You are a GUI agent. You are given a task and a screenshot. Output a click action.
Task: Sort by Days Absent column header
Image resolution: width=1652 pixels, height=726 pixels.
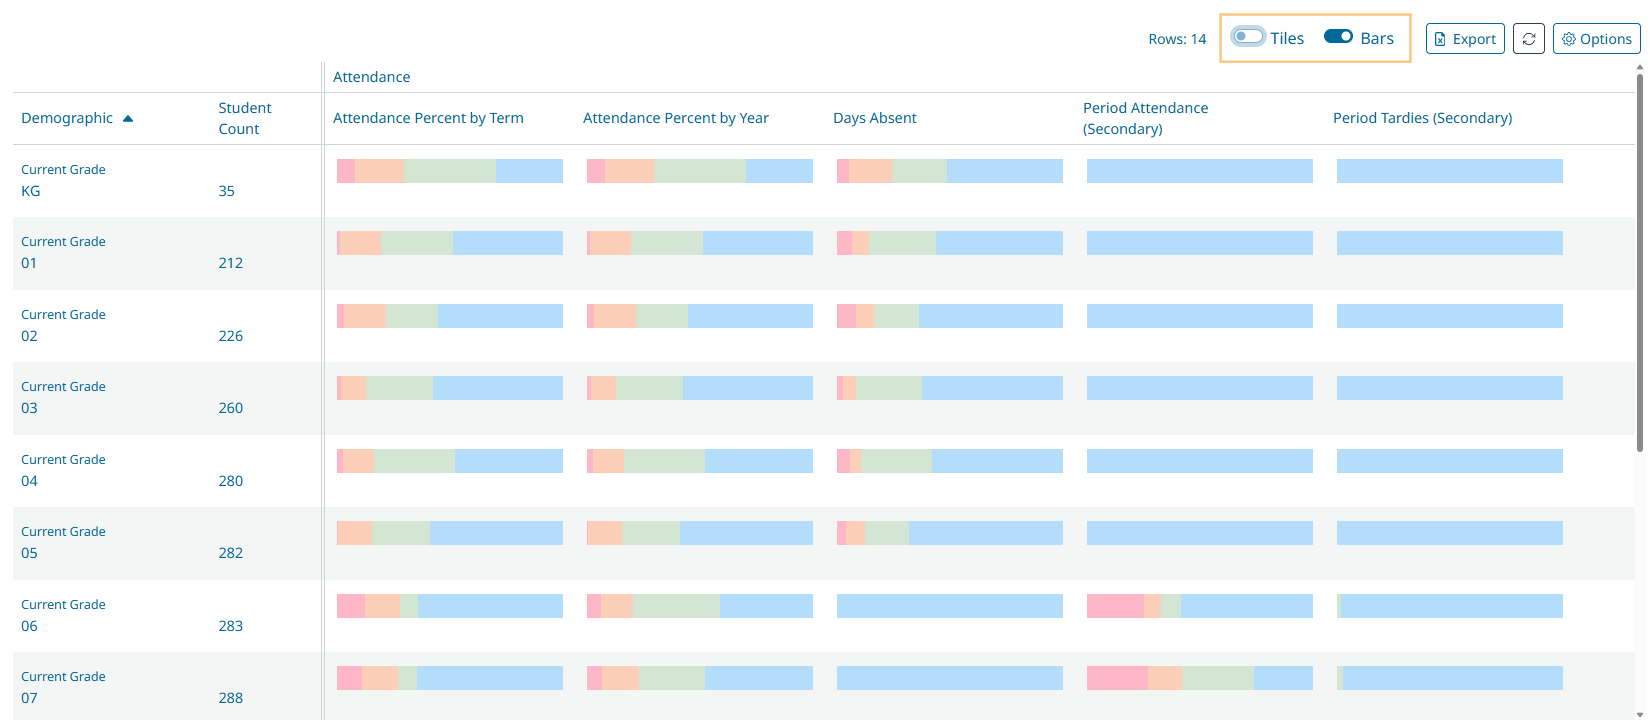(874, 118)
